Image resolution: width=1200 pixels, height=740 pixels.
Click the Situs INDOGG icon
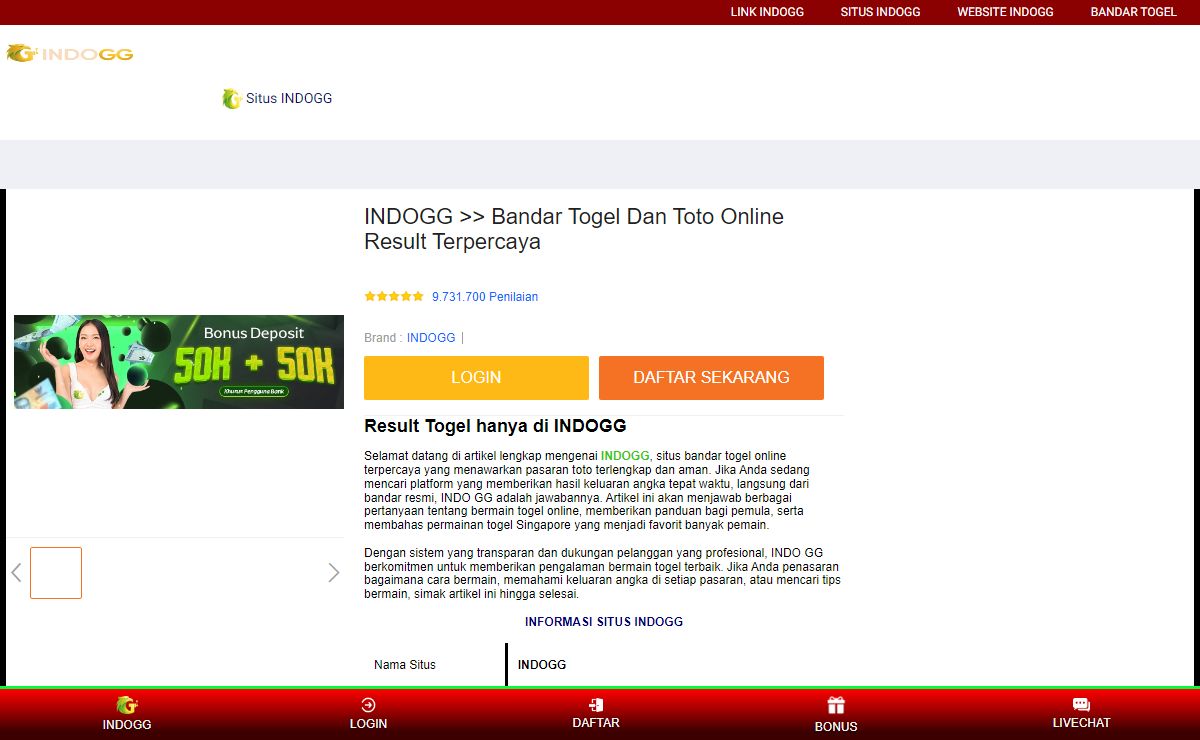[x=232, y=98]
